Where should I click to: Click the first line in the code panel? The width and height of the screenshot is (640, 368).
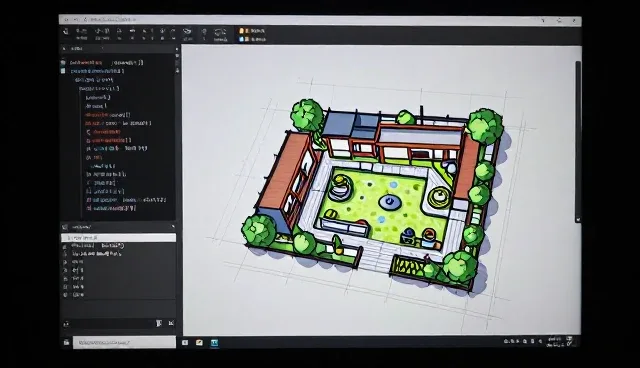[106, 62]
